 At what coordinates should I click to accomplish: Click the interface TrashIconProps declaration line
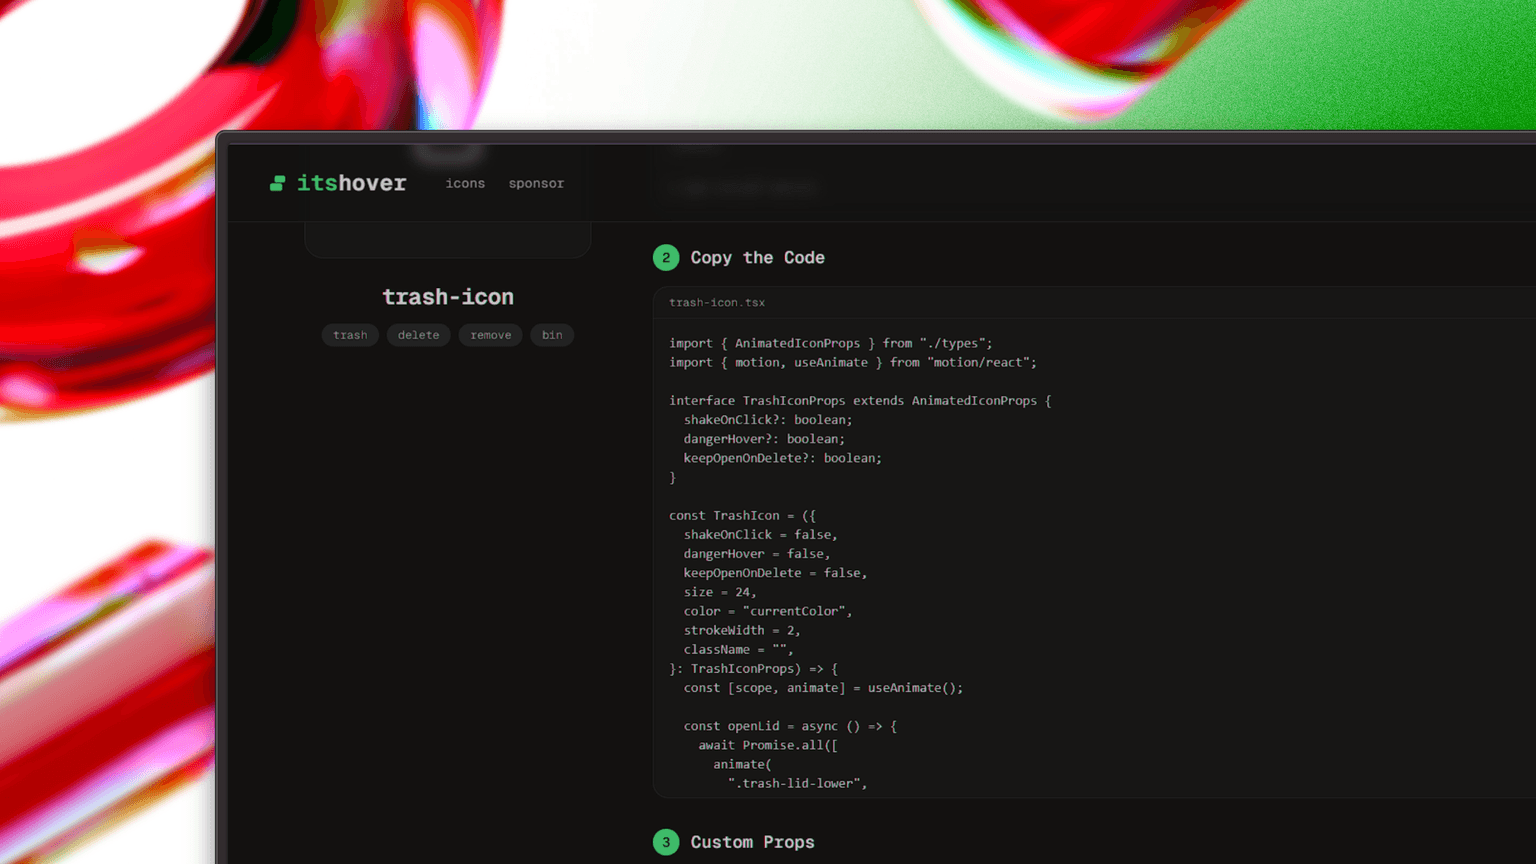coord(860,400)
